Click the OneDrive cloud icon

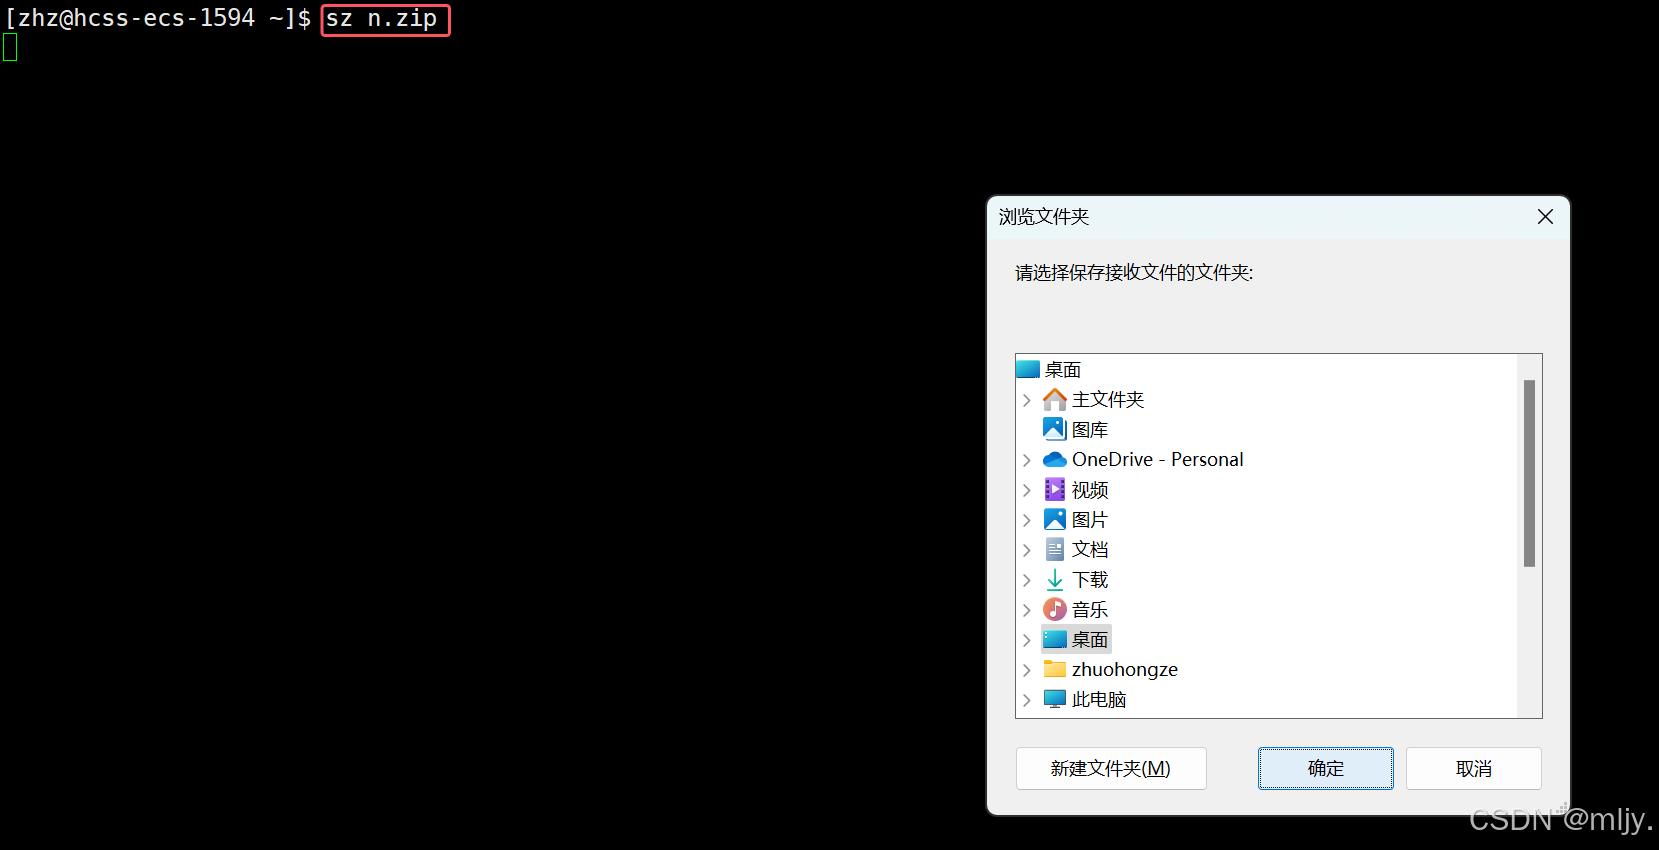click(1055, 459)
